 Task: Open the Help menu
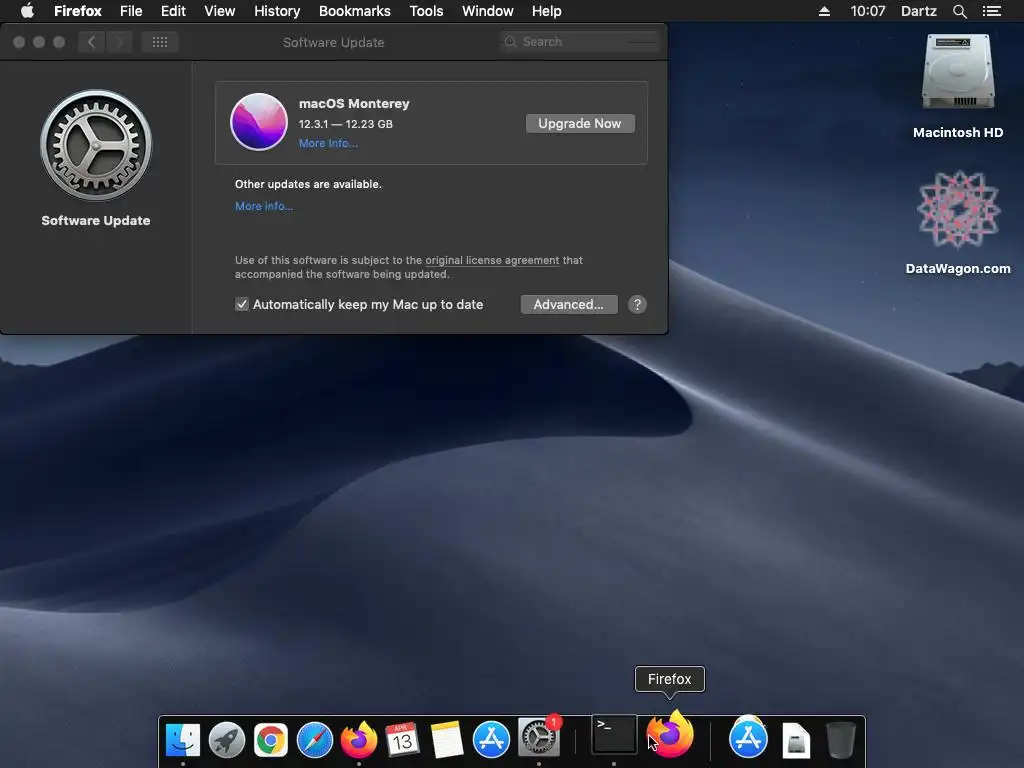tap(547, 11)
